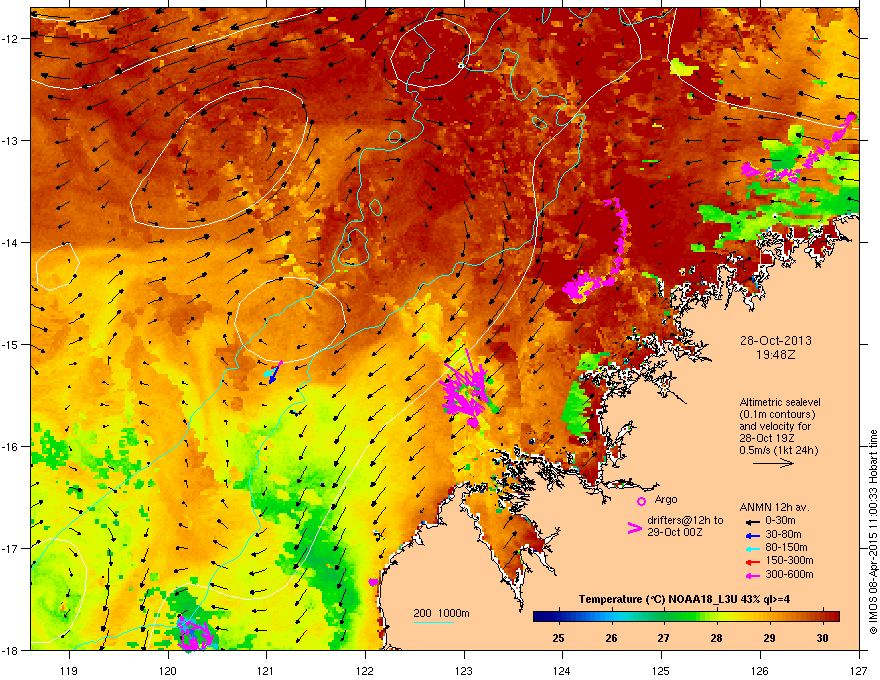Image resolution: width=880 pixels, height=680 pixels.
Task: Click the longitude axis label '126'
Action: click(760, 671)
